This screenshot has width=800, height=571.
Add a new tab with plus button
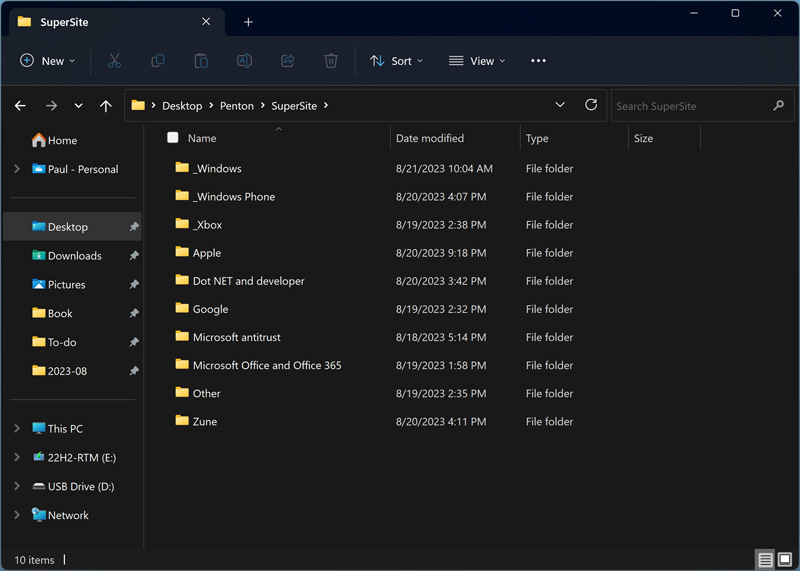248,22
